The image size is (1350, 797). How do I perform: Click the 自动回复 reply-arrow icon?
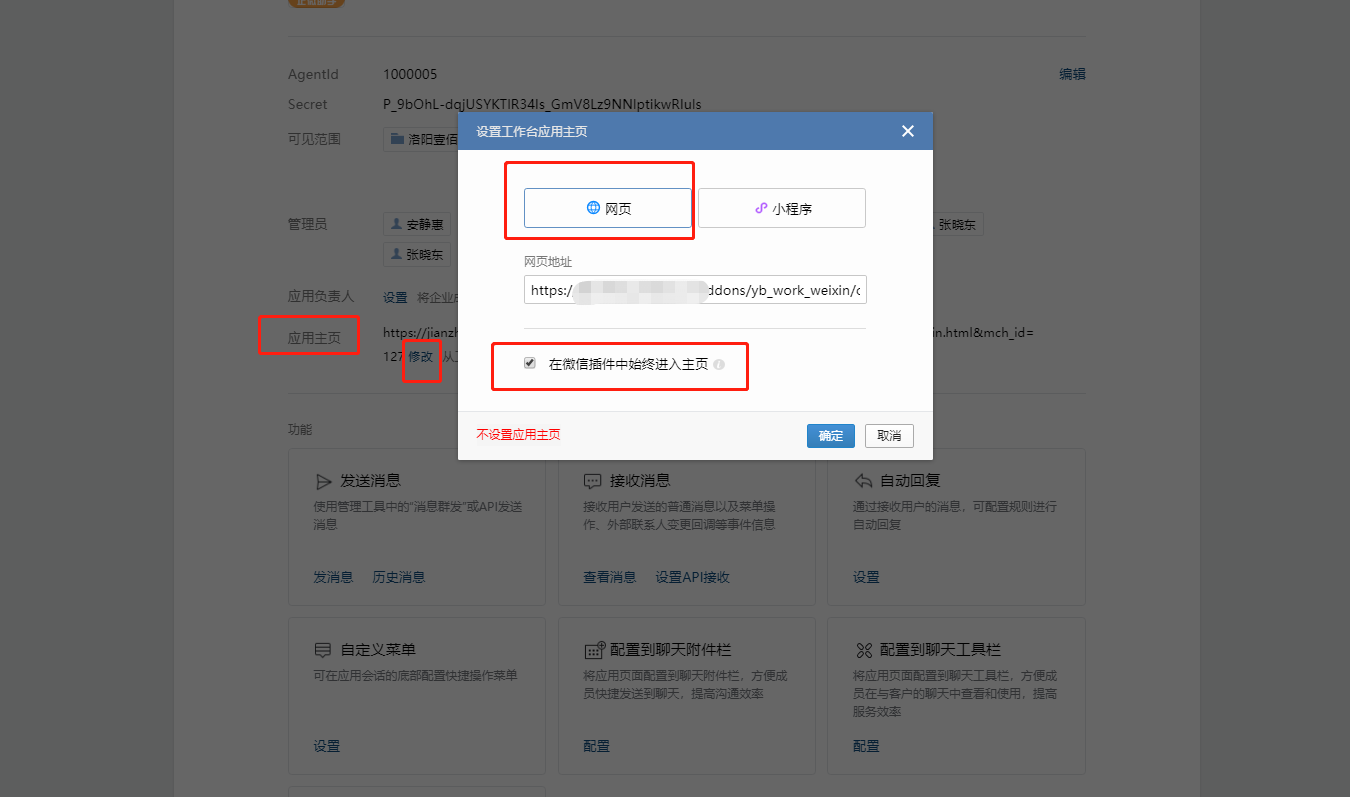[863, 481]
